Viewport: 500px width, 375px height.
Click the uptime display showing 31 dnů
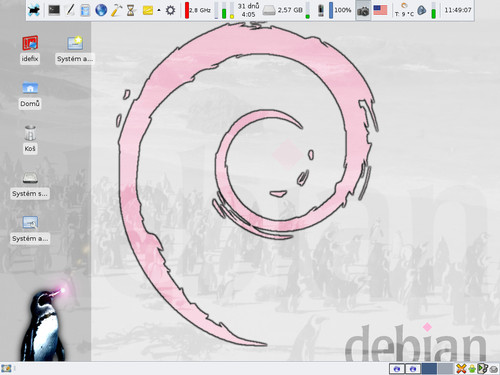click(248, 10)
